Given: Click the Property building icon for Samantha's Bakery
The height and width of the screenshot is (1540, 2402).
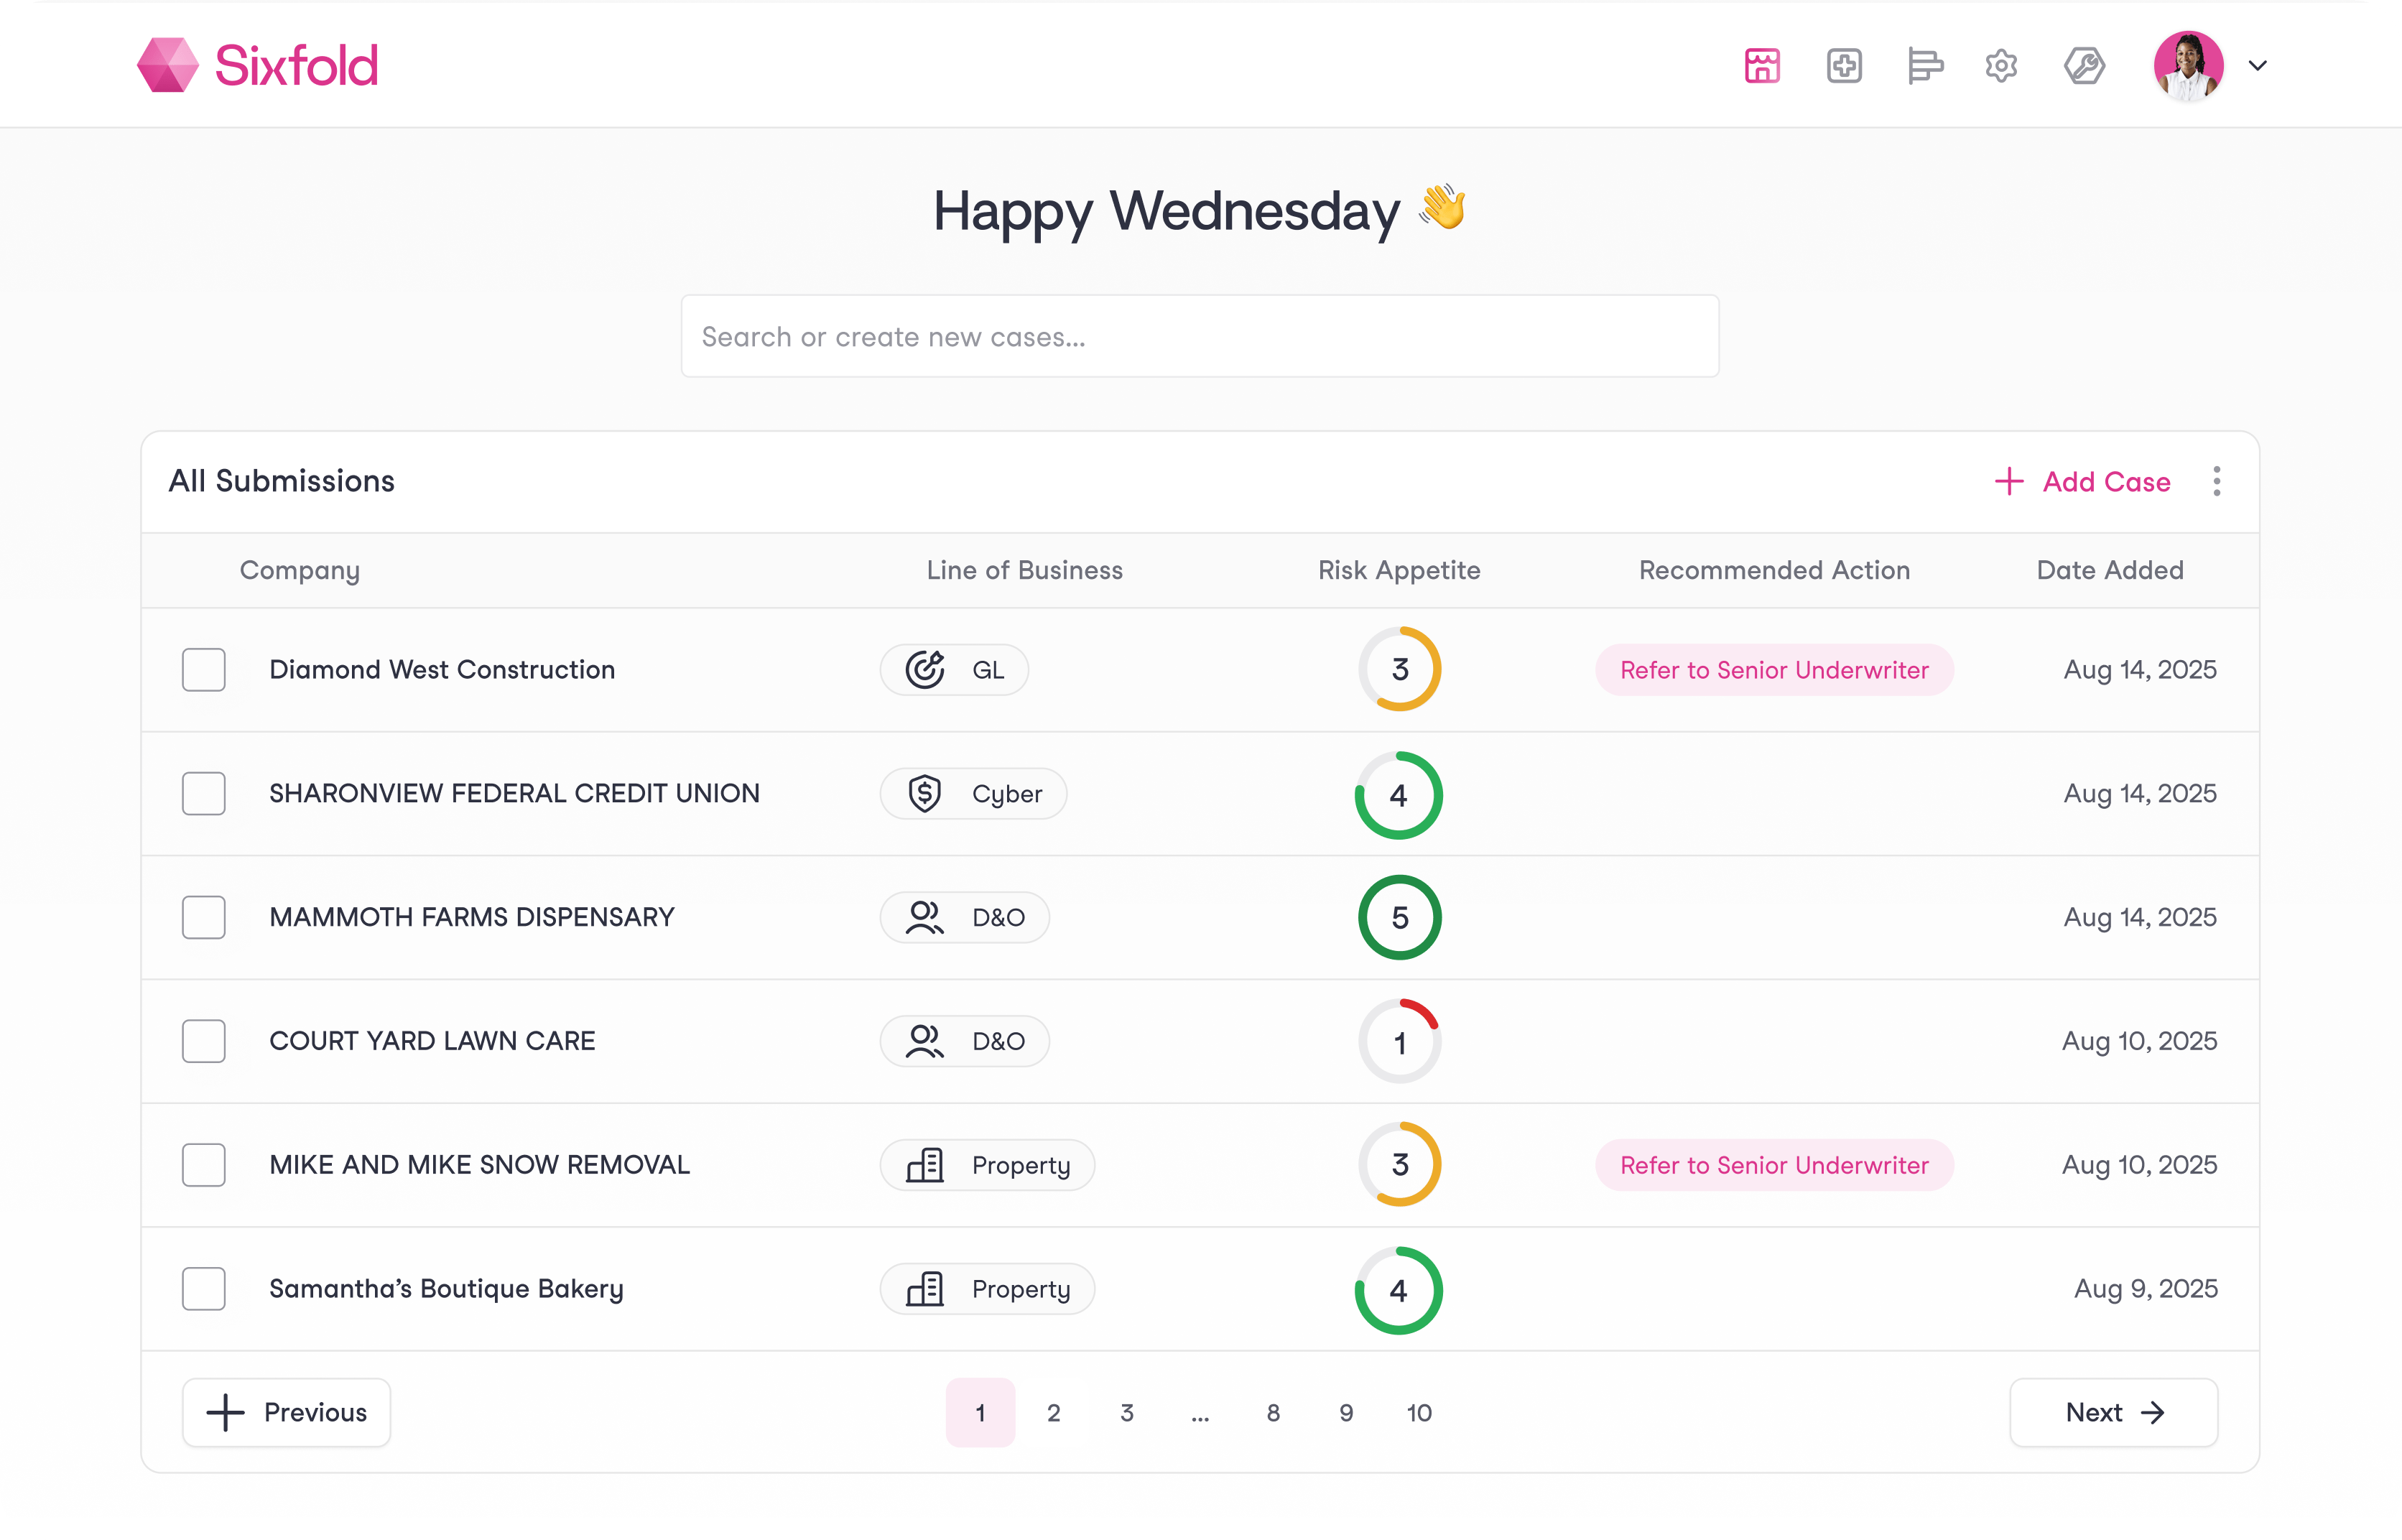Looking at the screenshot, I should coord(925,1289).
